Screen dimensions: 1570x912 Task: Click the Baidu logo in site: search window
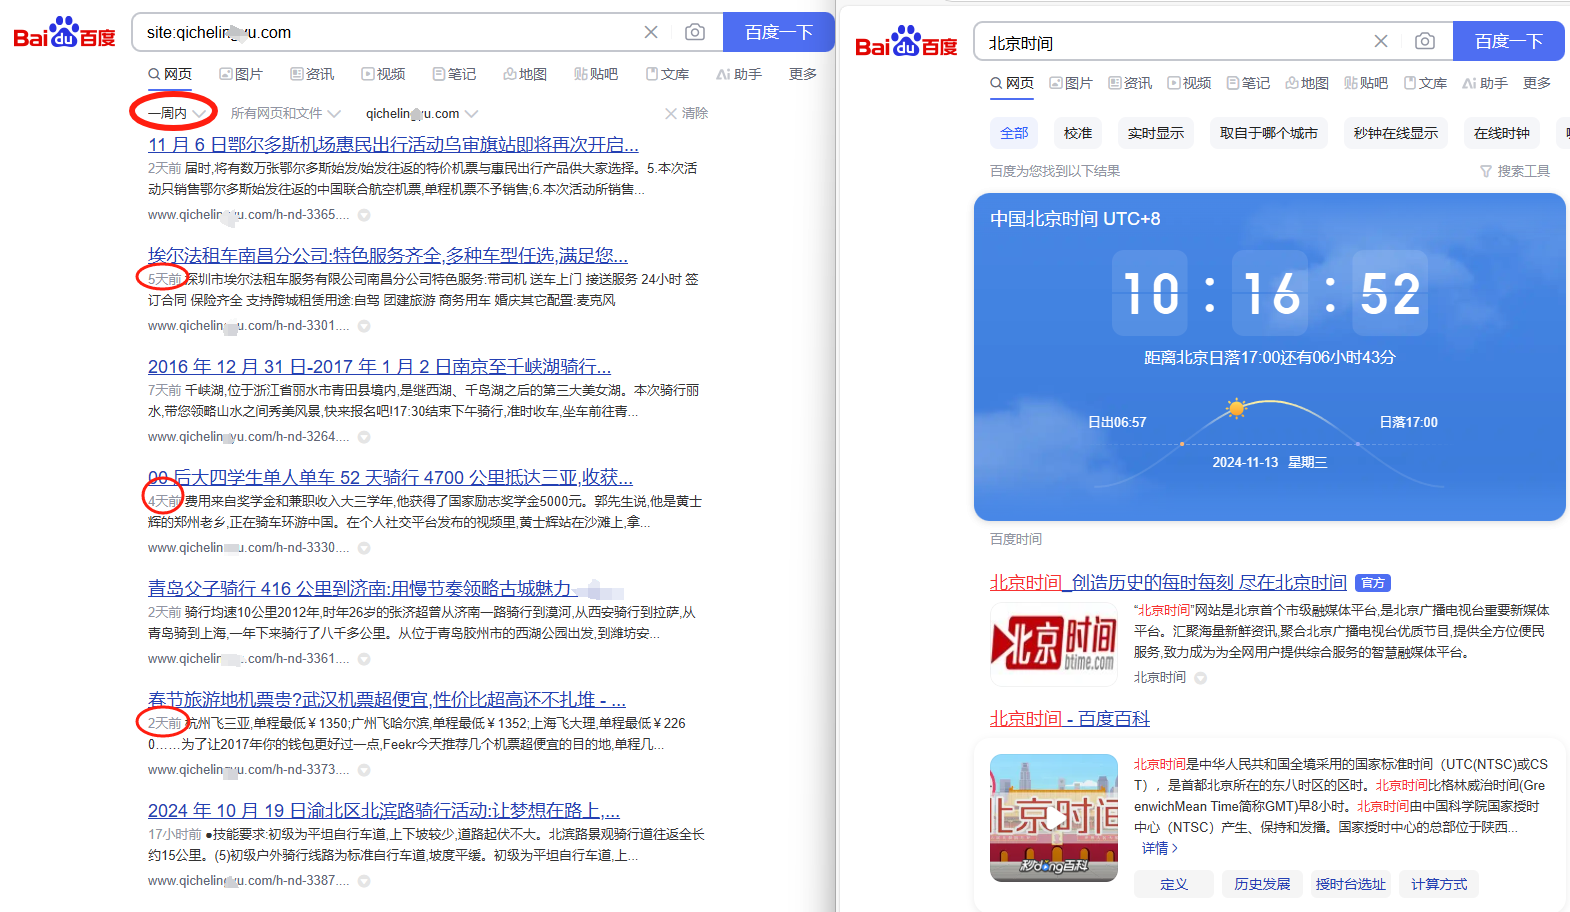(x=64, y=32)
